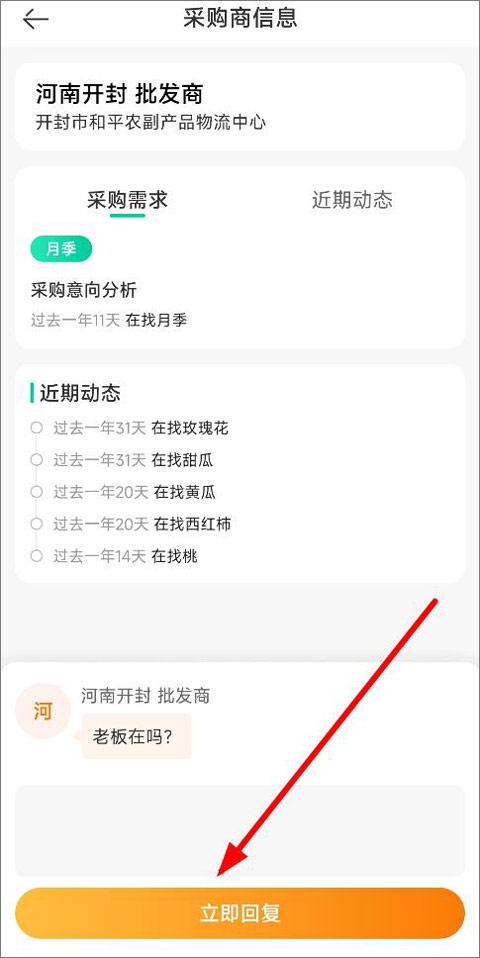480x958 pixels.
Task: Open the 在找甜瓜 activity entry
Action: tap(133, 459)
